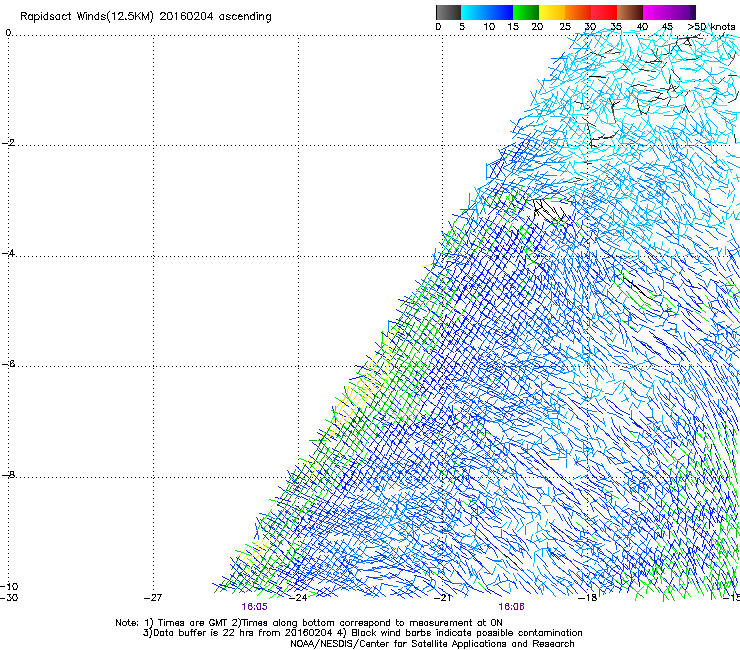Click the purple 45-50 knots legend swatch
This screenshot has height=650, width=740.
(682, 12)
